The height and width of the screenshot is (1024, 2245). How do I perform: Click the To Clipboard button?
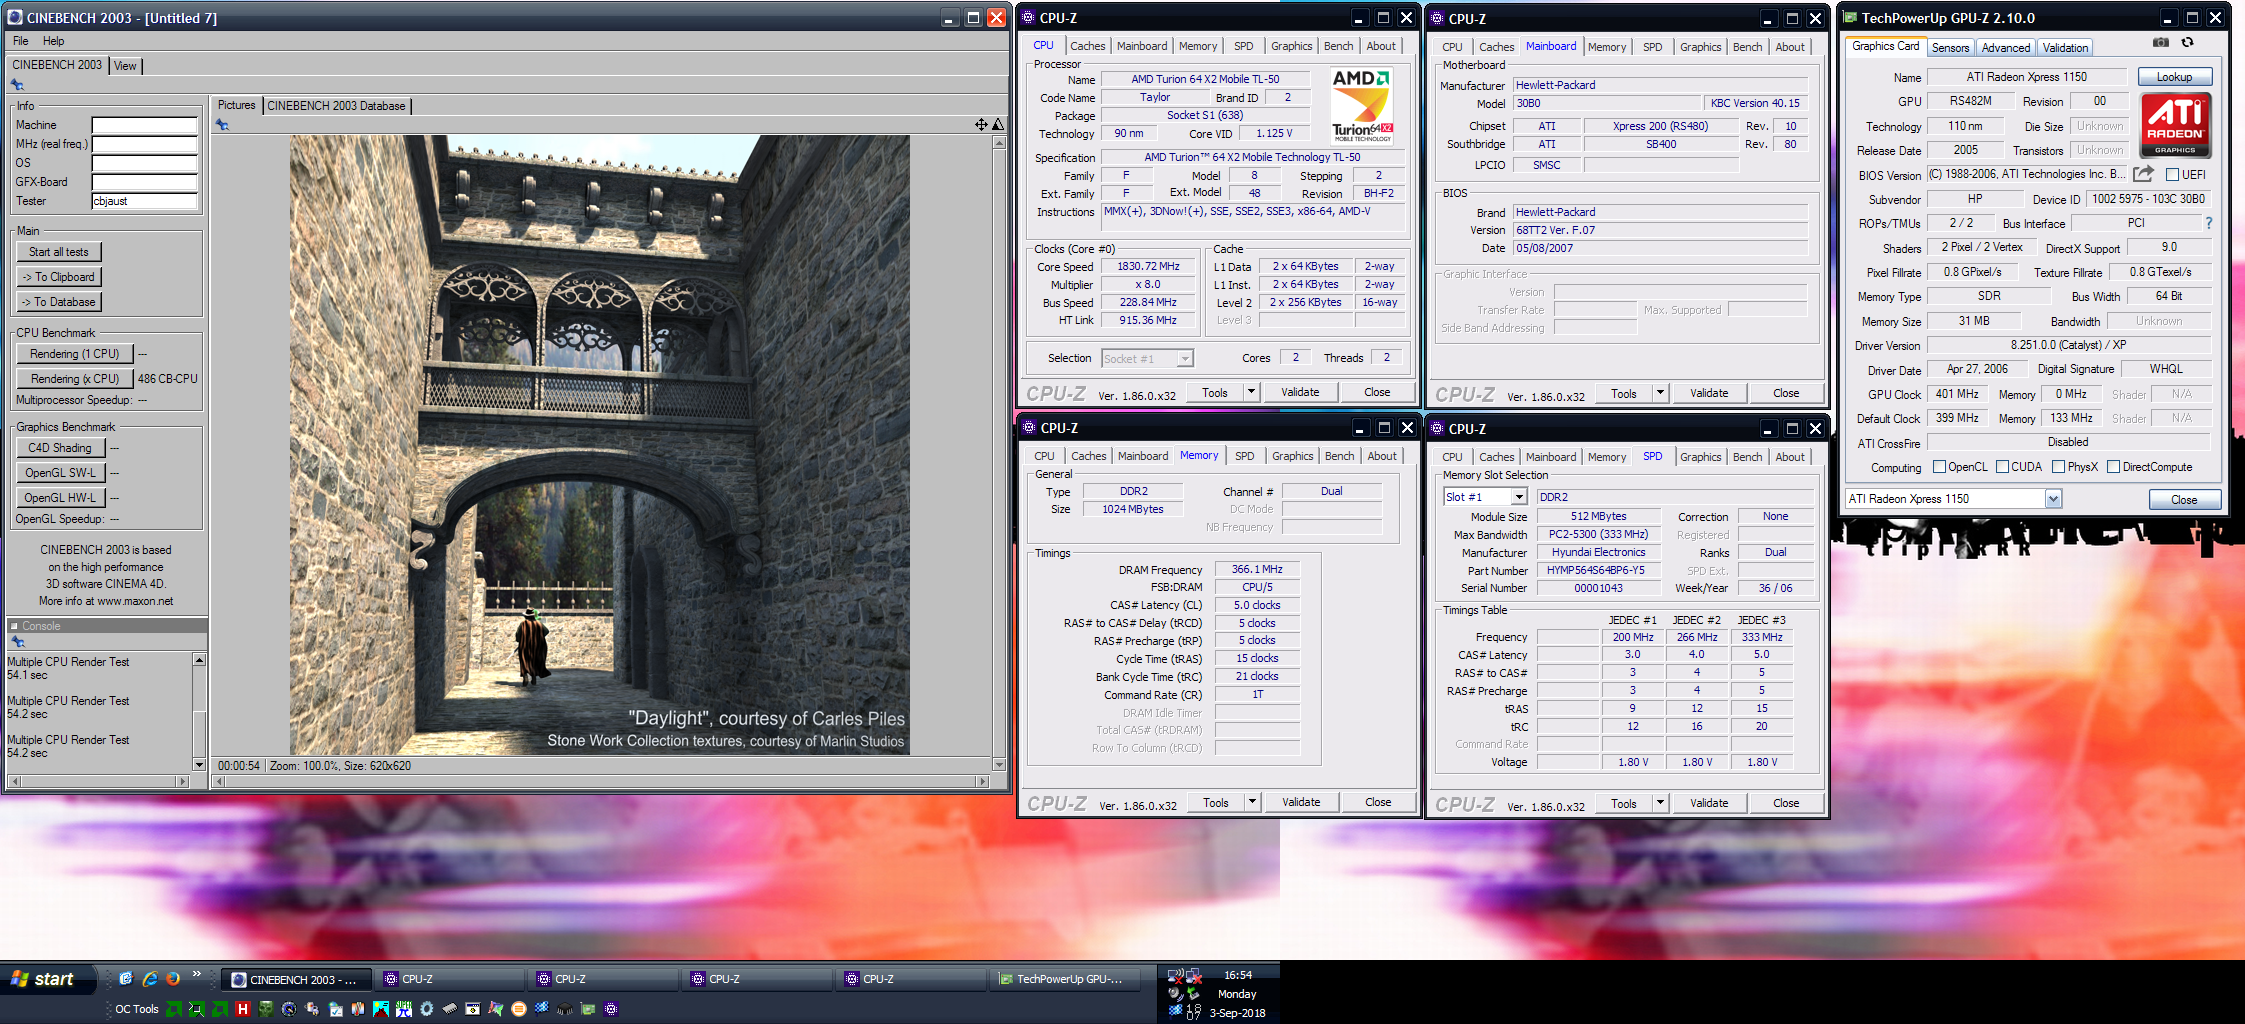(59, 277)
